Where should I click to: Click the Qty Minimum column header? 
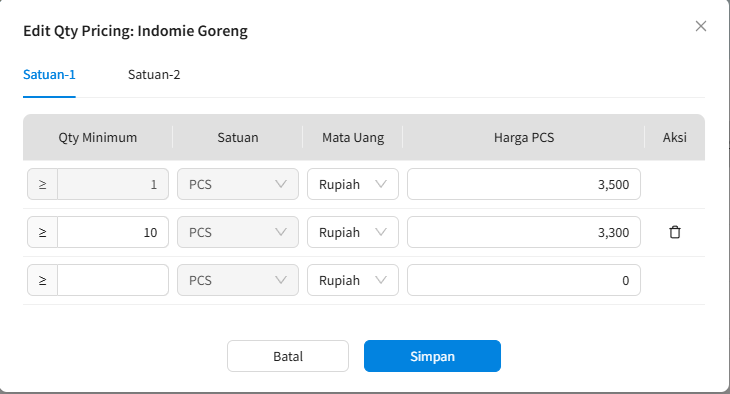pyautogui.click(x=98, y=137)
